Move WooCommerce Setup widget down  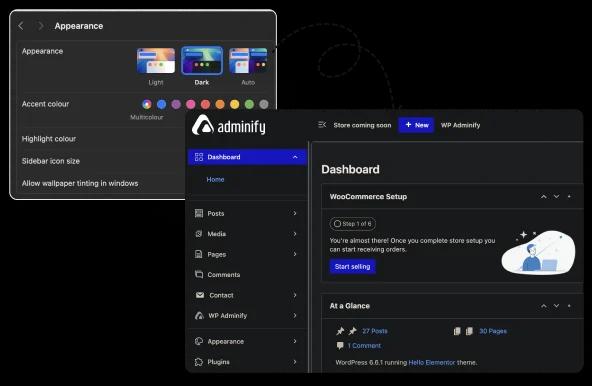pyautogui.click(x=557, y=196)
